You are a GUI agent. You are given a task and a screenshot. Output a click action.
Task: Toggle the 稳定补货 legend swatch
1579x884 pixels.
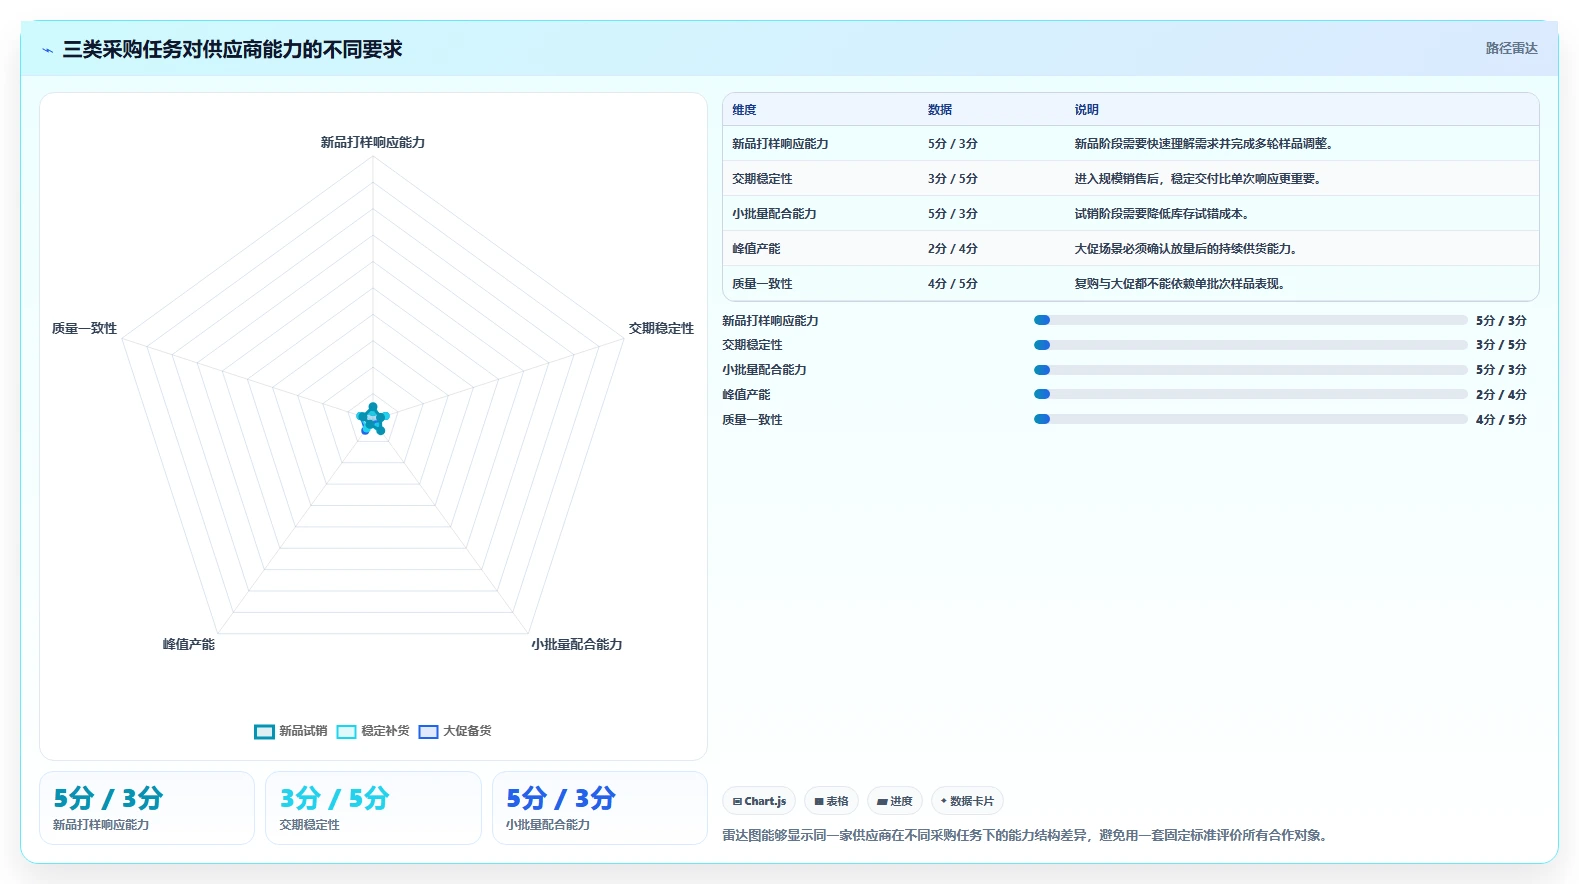pos(346,732)
